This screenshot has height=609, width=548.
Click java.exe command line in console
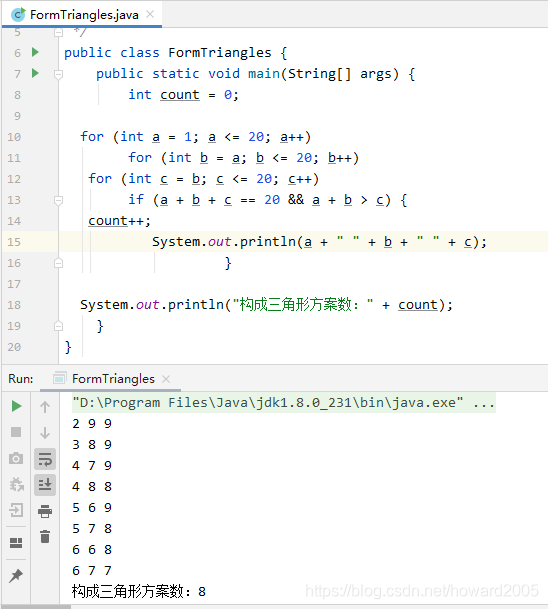tap(284, 402)
